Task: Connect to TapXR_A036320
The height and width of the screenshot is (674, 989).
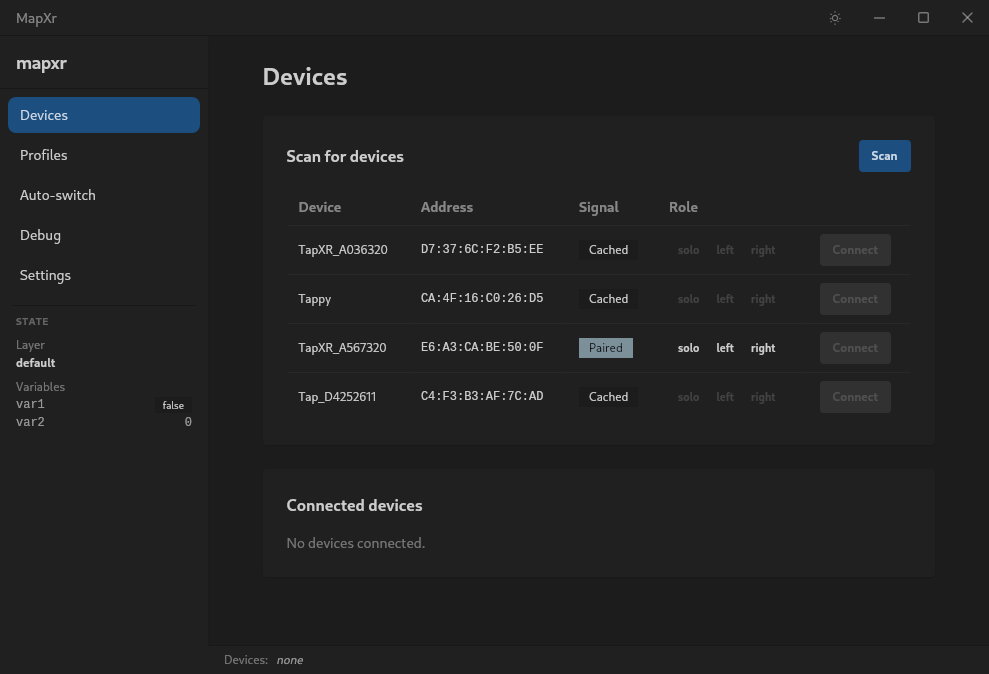Action: tap(854, 249)
